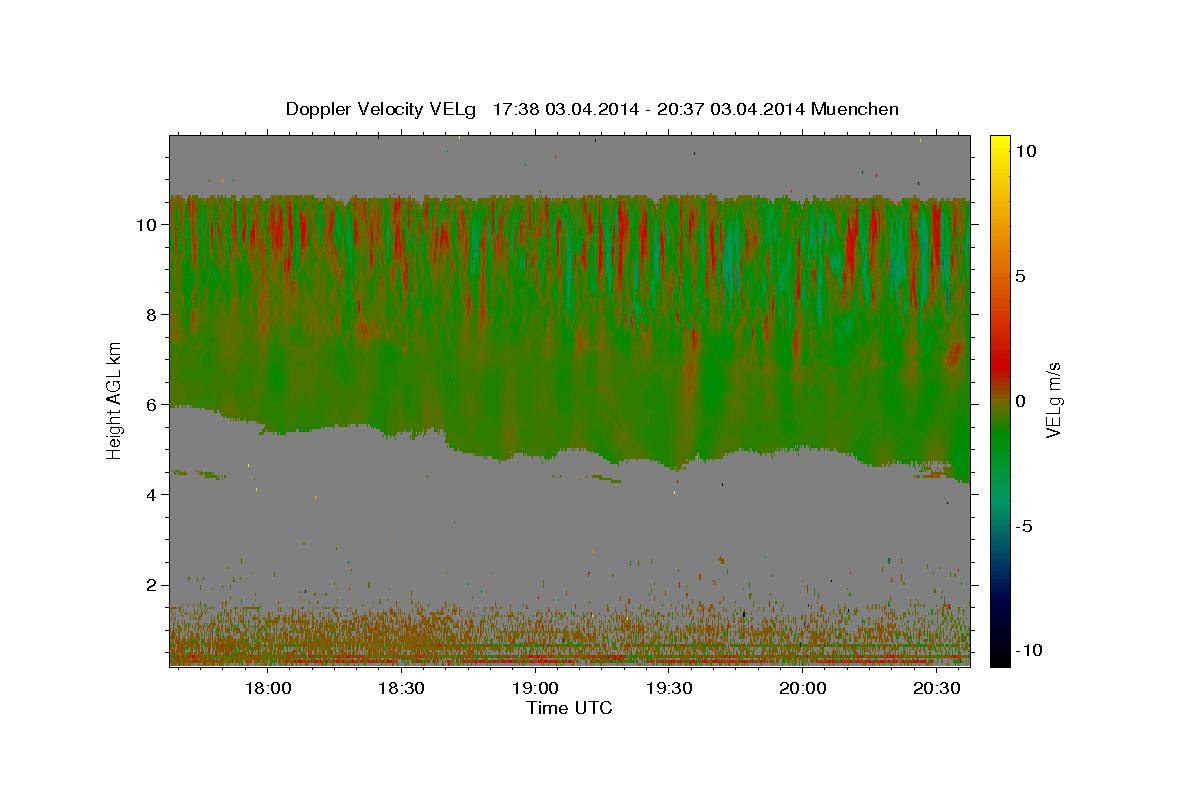Click the colorbar value 0 label

point(1022,401)
